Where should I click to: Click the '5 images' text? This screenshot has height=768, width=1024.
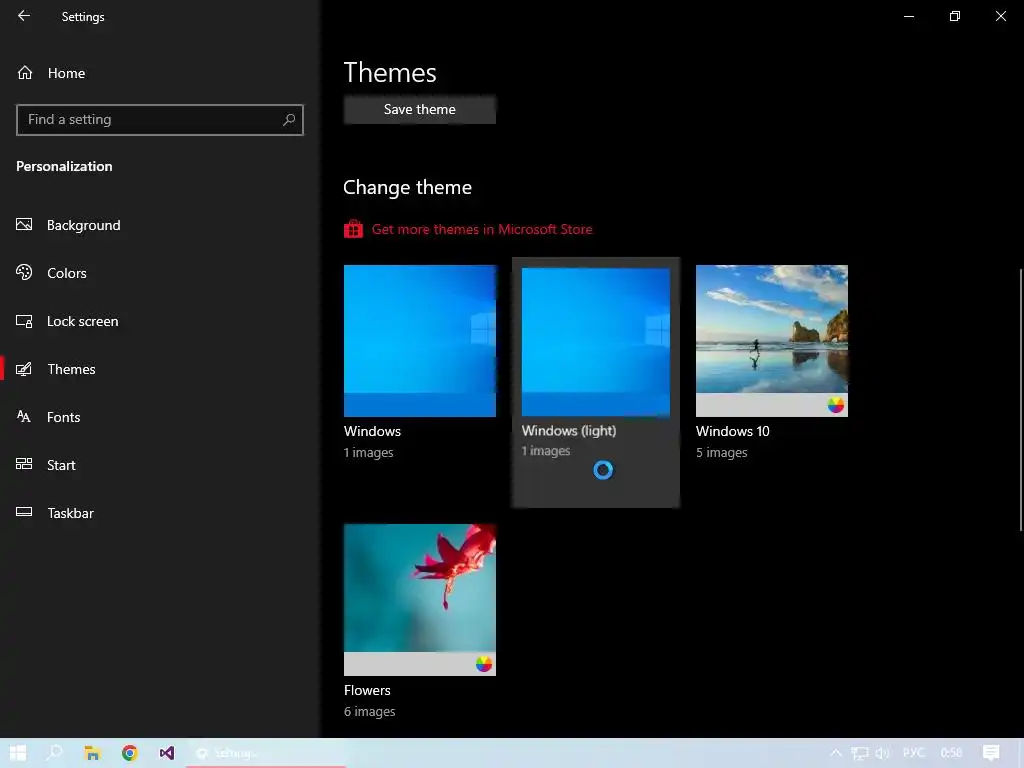pos(722,453)
